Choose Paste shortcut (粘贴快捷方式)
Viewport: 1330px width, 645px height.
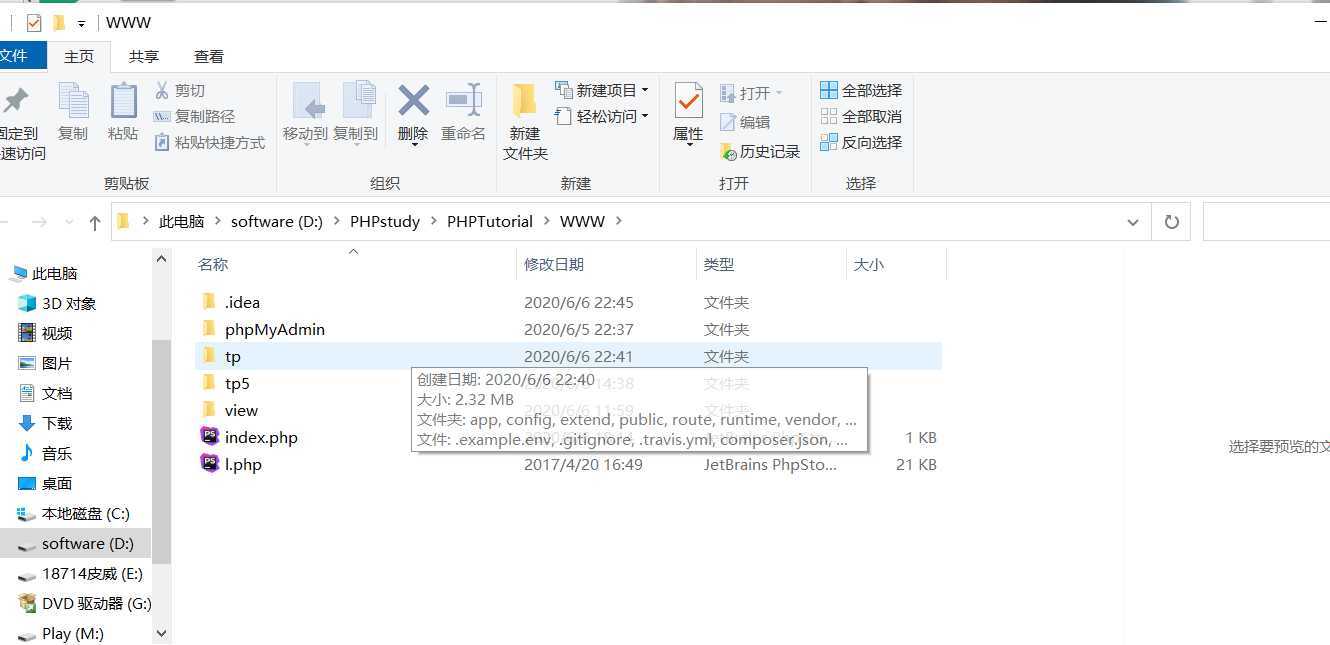[209, 142]
